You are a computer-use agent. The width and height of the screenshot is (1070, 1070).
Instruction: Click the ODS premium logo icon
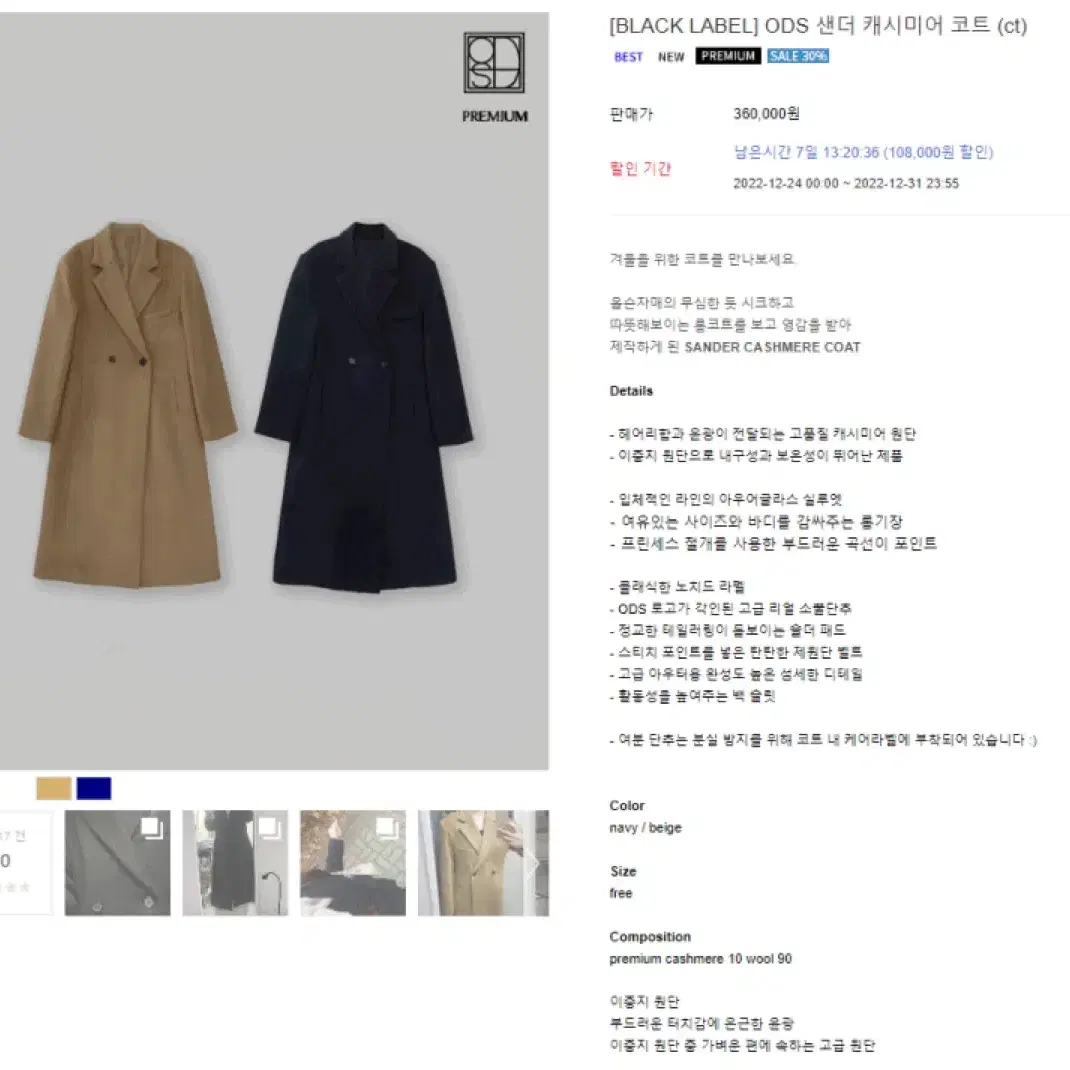tap(494, 63)
